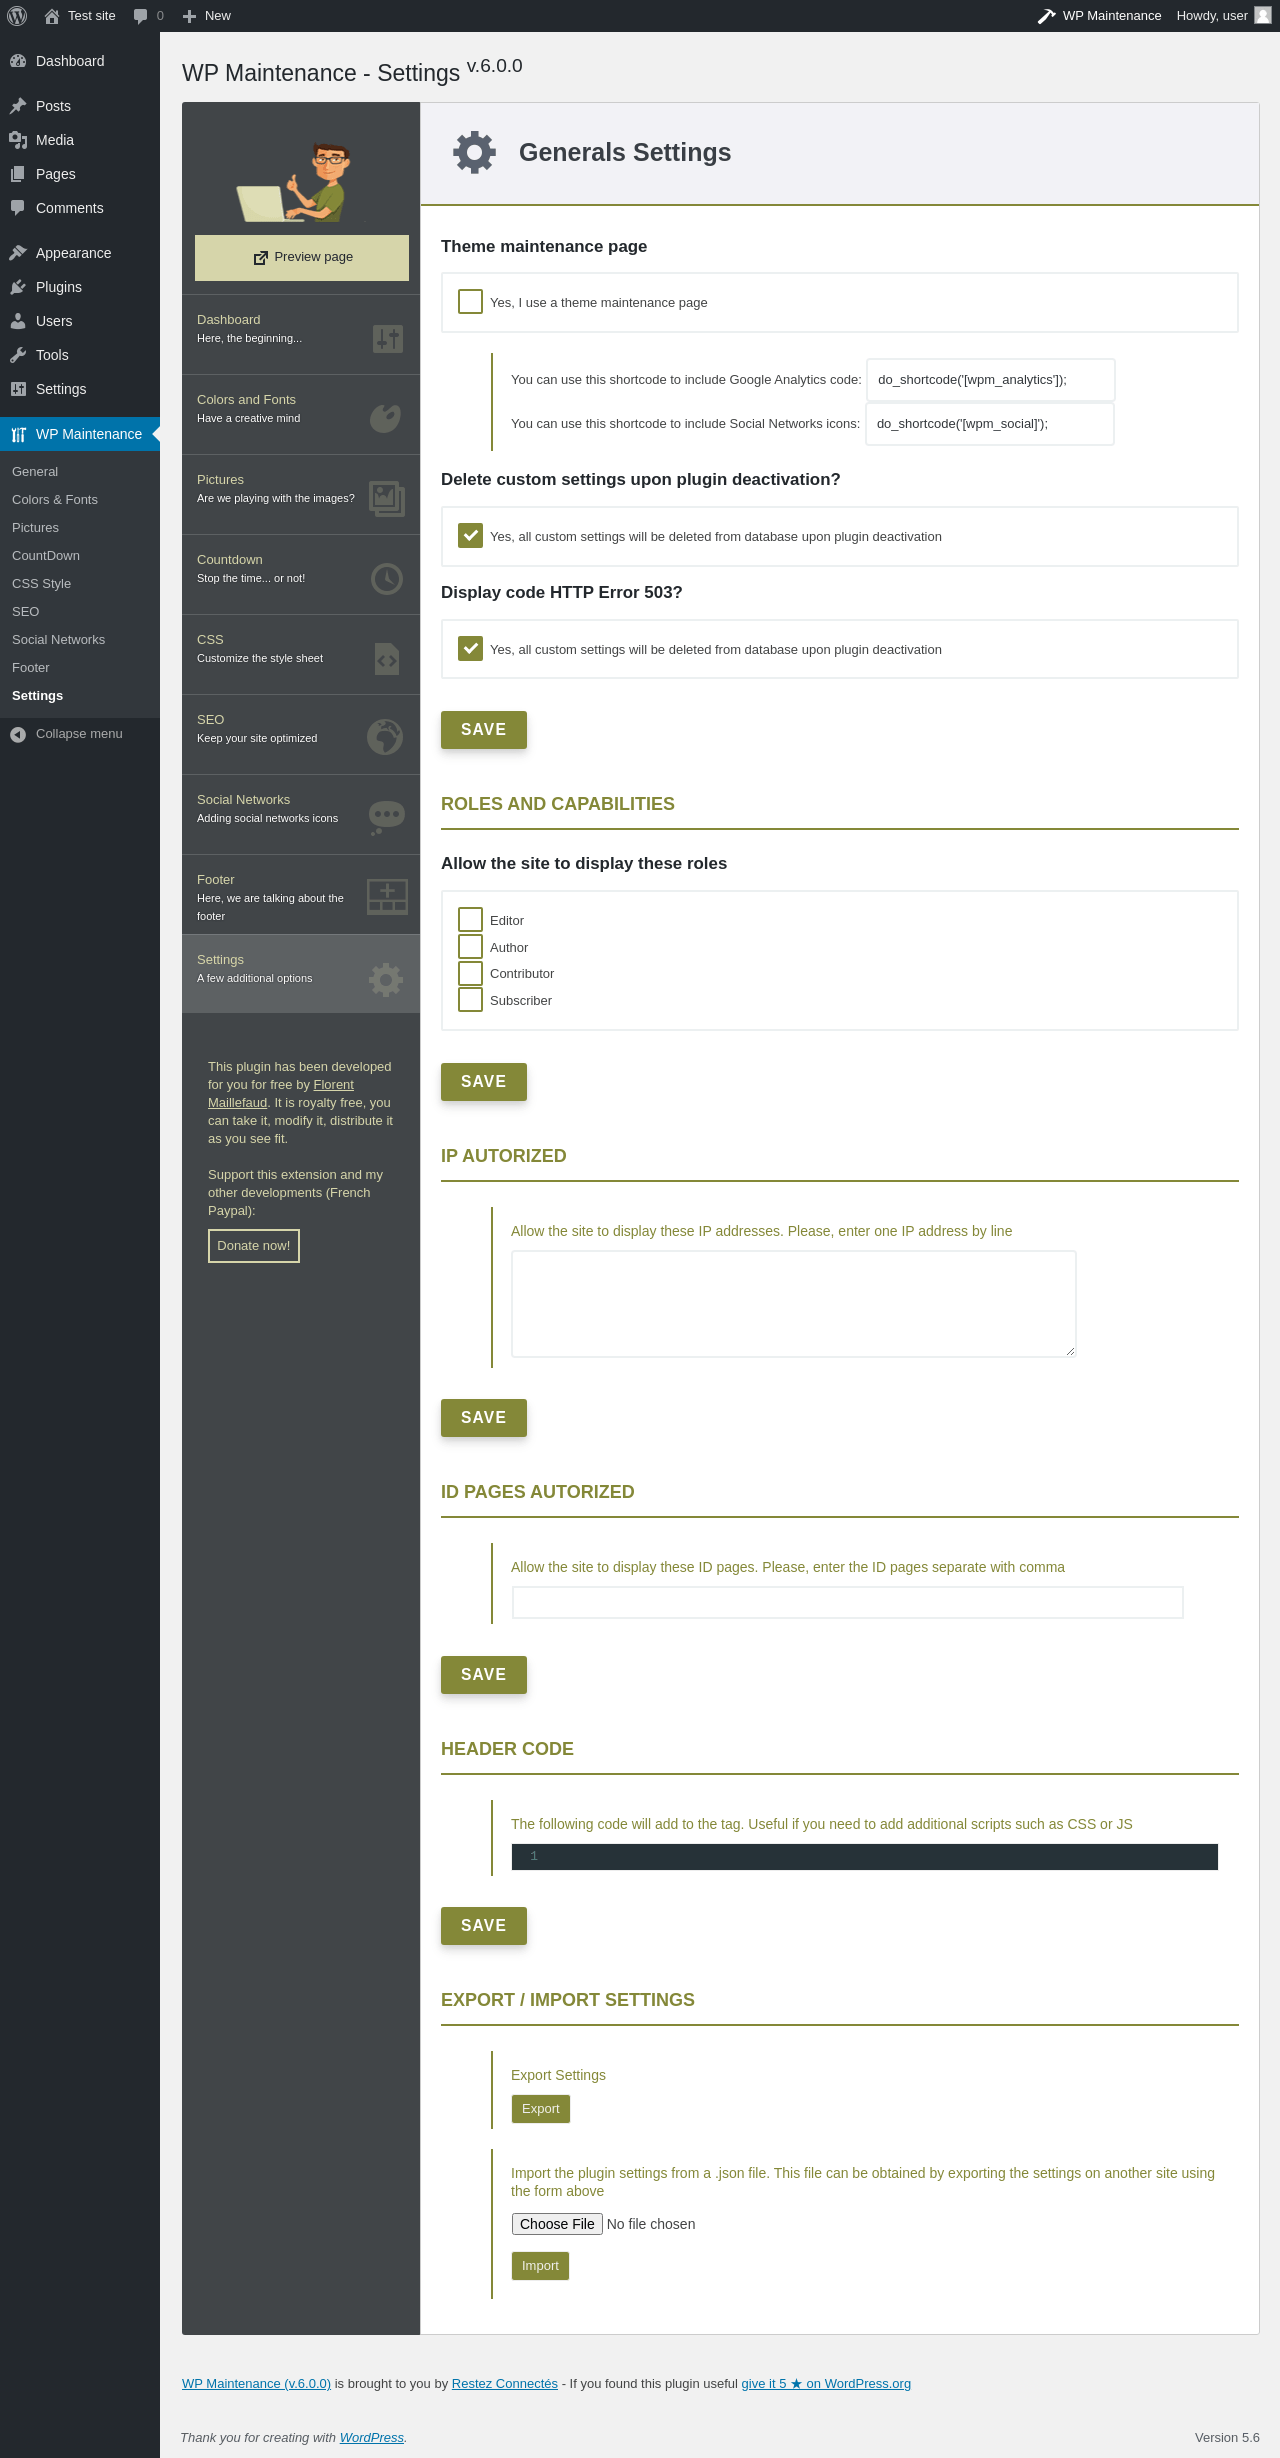1280x2458 pixels.
Task: Click the Dashboard gauge icon in sidebar
Action: 18,61
